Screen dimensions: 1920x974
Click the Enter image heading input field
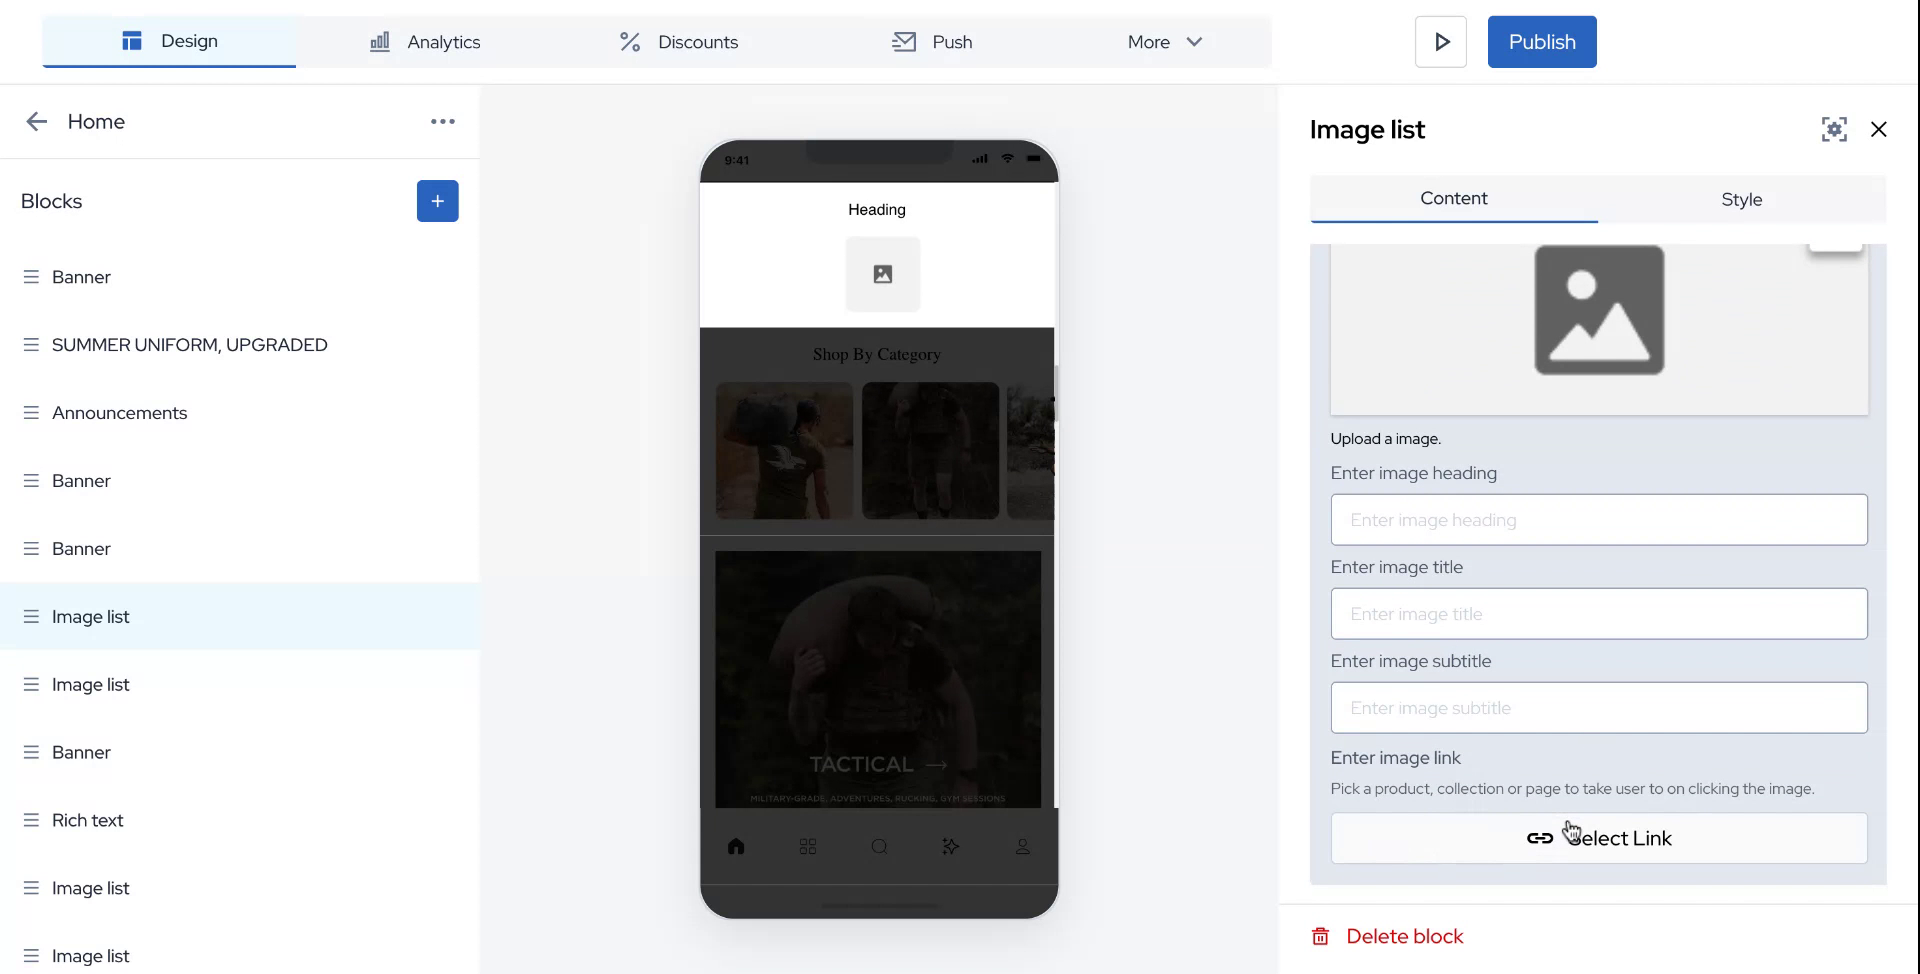tap(1598, 519)
